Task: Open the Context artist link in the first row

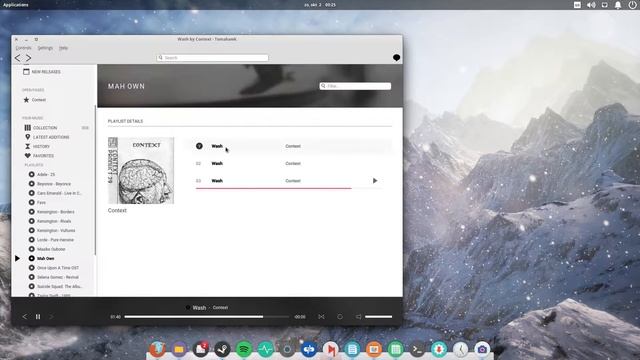Action: point(293,146)
